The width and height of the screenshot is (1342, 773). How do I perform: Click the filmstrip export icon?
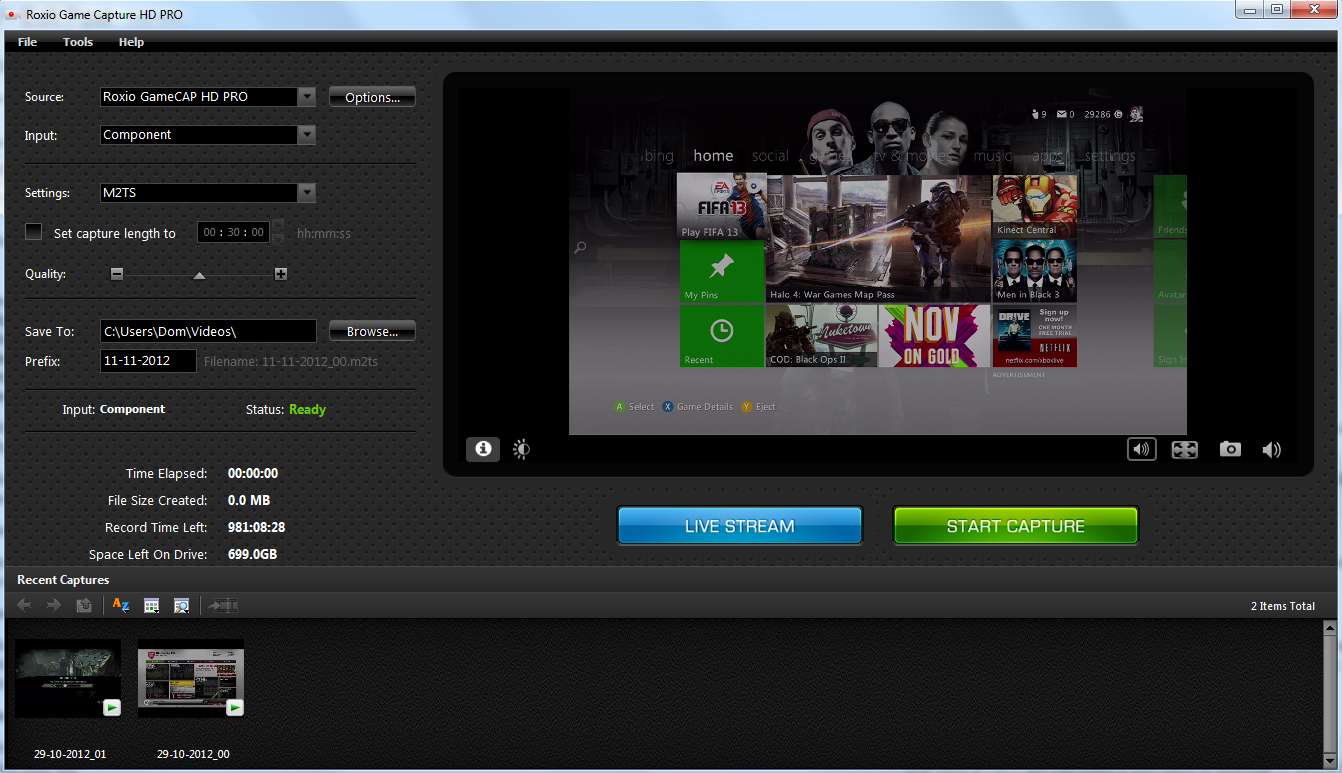pos(223,605)
